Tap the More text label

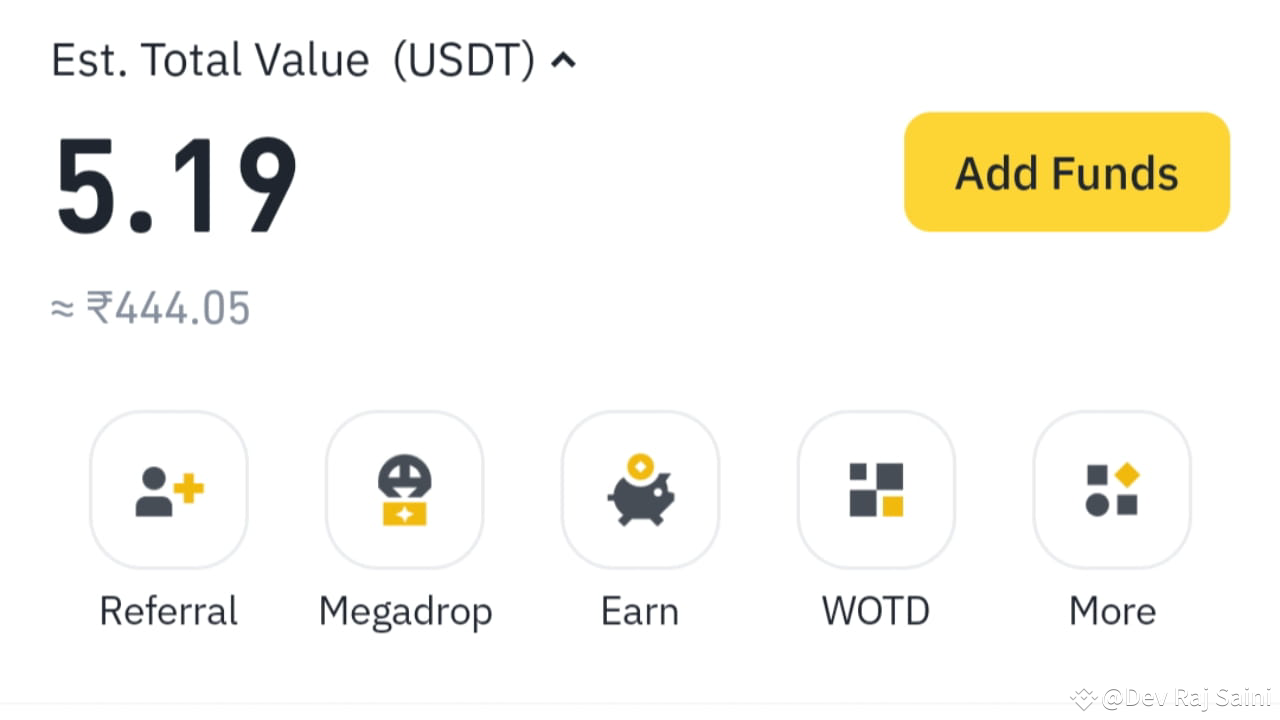[1112, 611]
